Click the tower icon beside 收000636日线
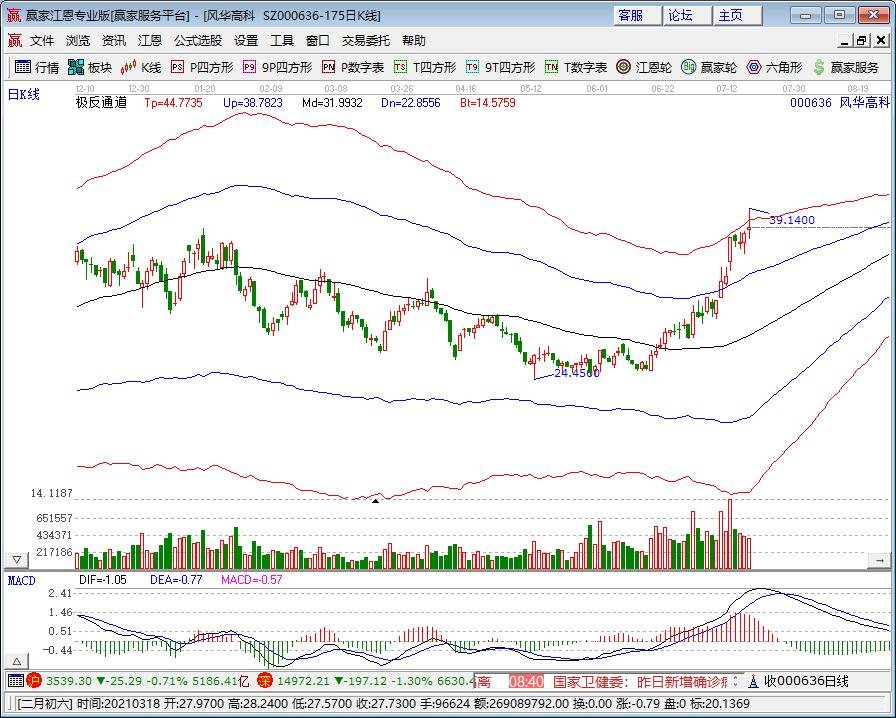Screen dimensions: 896x718 tap(754, 681)
